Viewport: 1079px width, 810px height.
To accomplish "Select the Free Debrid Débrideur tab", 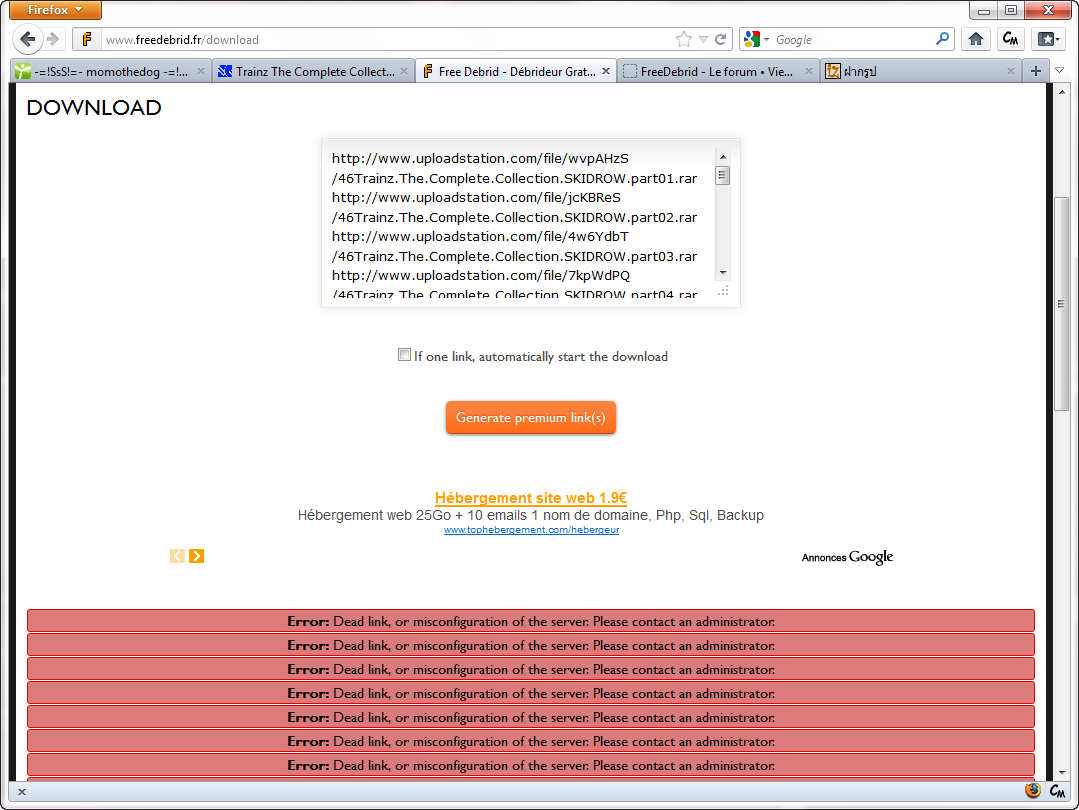I will point(516,71).
